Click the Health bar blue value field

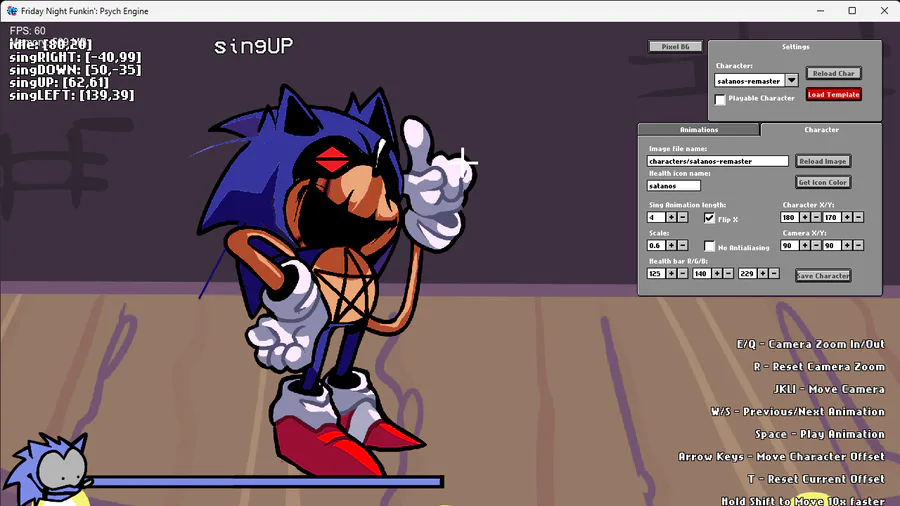pyautogui.click(x=747, y=274)
